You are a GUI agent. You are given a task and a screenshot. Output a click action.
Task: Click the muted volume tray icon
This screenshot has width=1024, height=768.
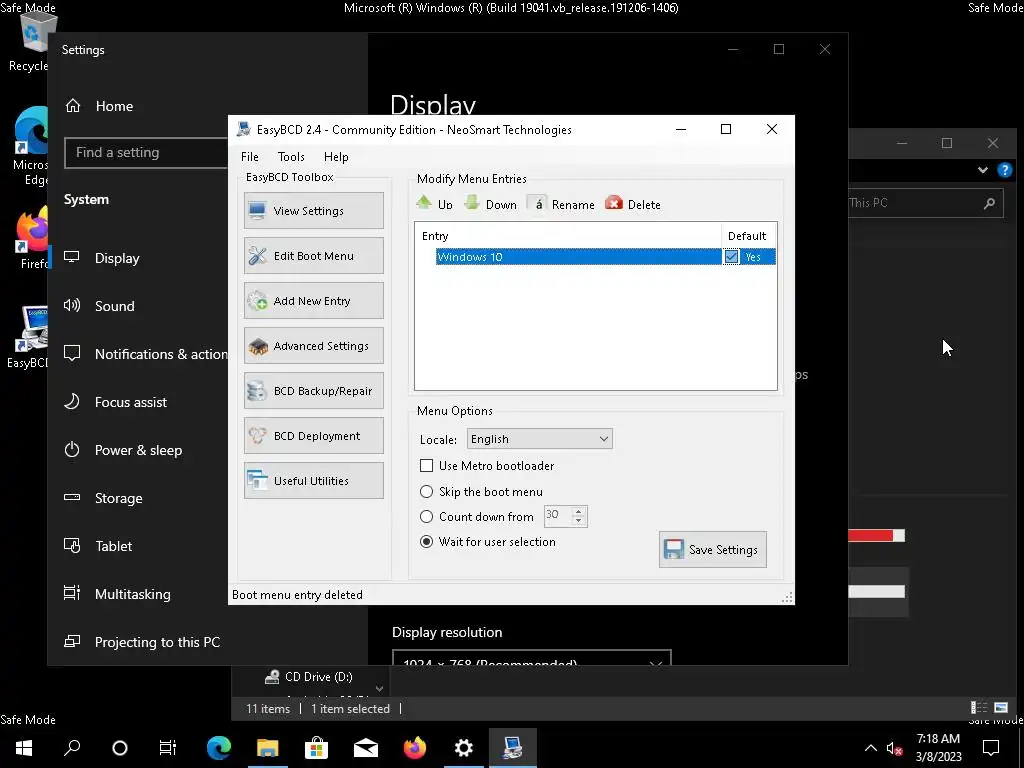(894, 748)
